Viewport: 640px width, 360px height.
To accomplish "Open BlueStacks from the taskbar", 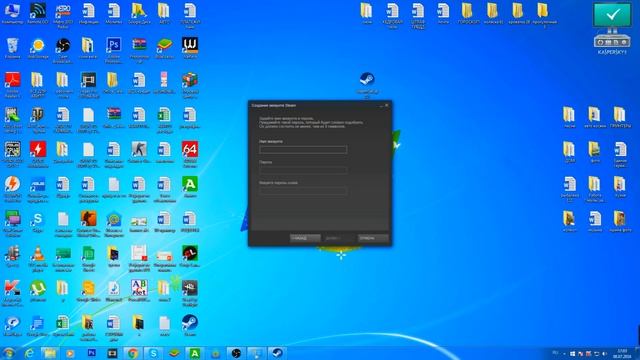I will click(174, 353).
